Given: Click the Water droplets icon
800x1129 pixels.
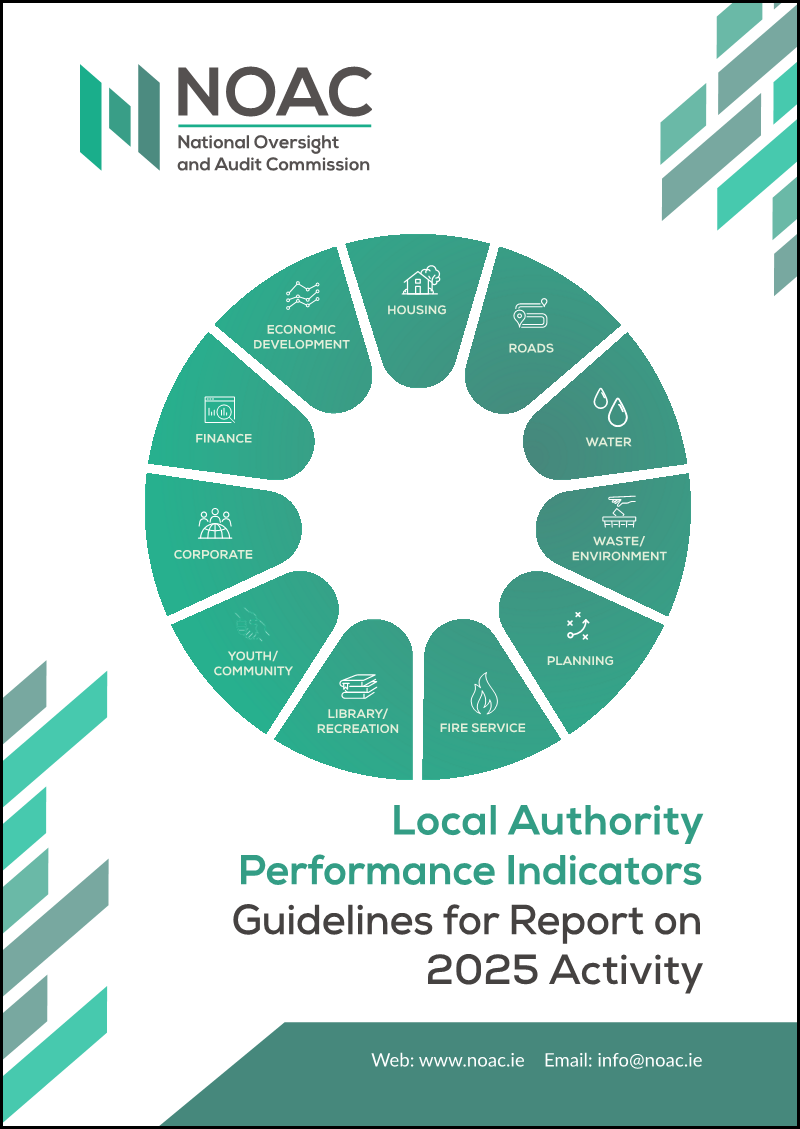Looking at the screenshot, I should click(610, 408).
